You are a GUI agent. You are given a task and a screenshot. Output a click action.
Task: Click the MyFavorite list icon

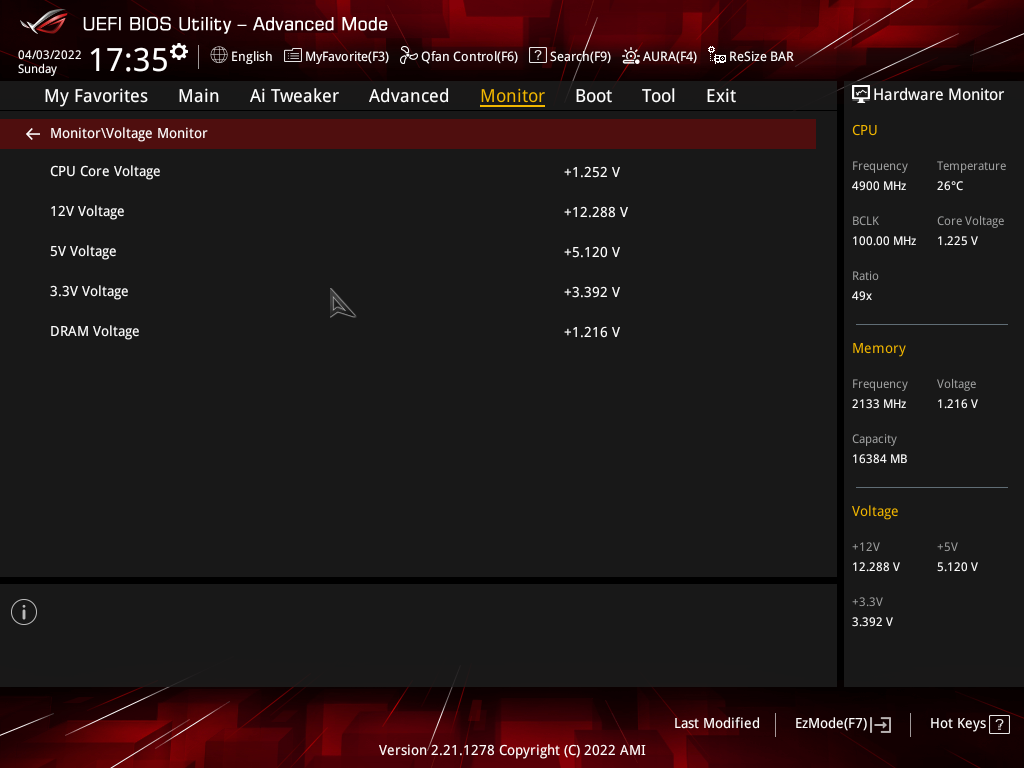[293, 56]
